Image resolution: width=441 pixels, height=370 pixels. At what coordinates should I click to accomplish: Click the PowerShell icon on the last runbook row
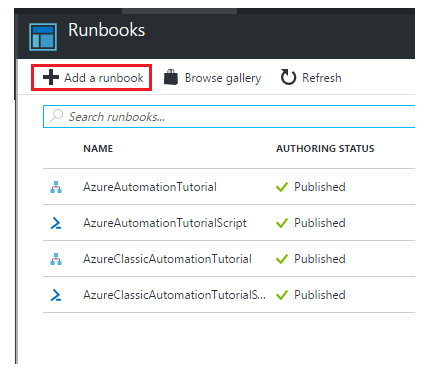(x=56, y=295)
